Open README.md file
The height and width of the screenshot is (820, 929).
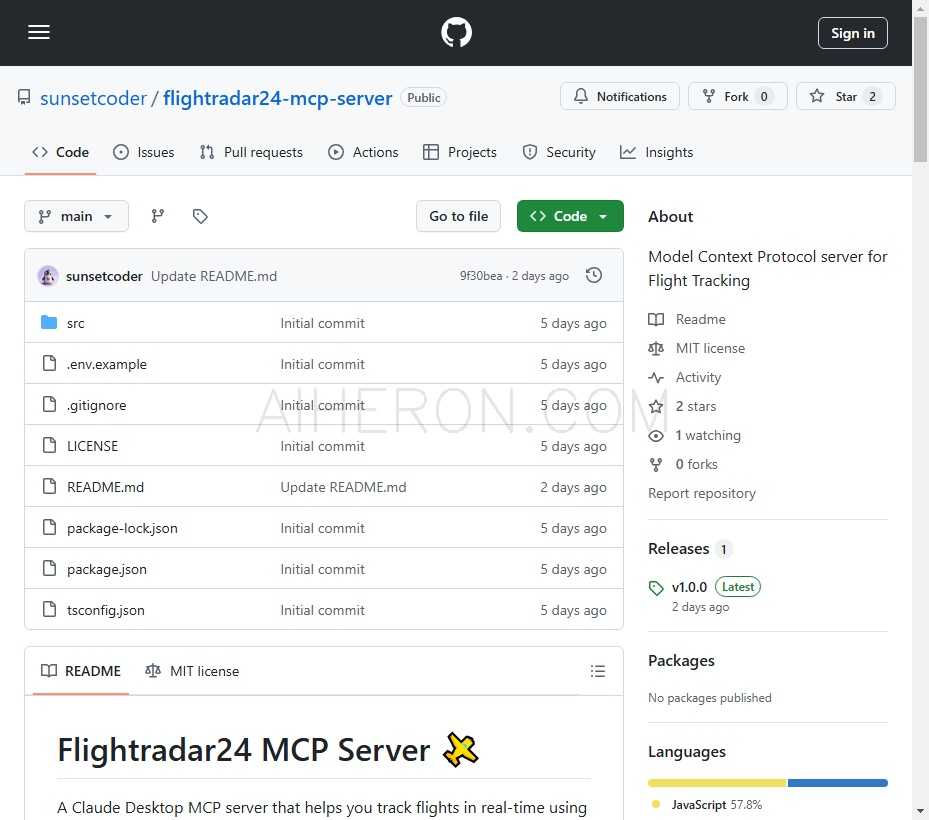[x=105, y=487]
